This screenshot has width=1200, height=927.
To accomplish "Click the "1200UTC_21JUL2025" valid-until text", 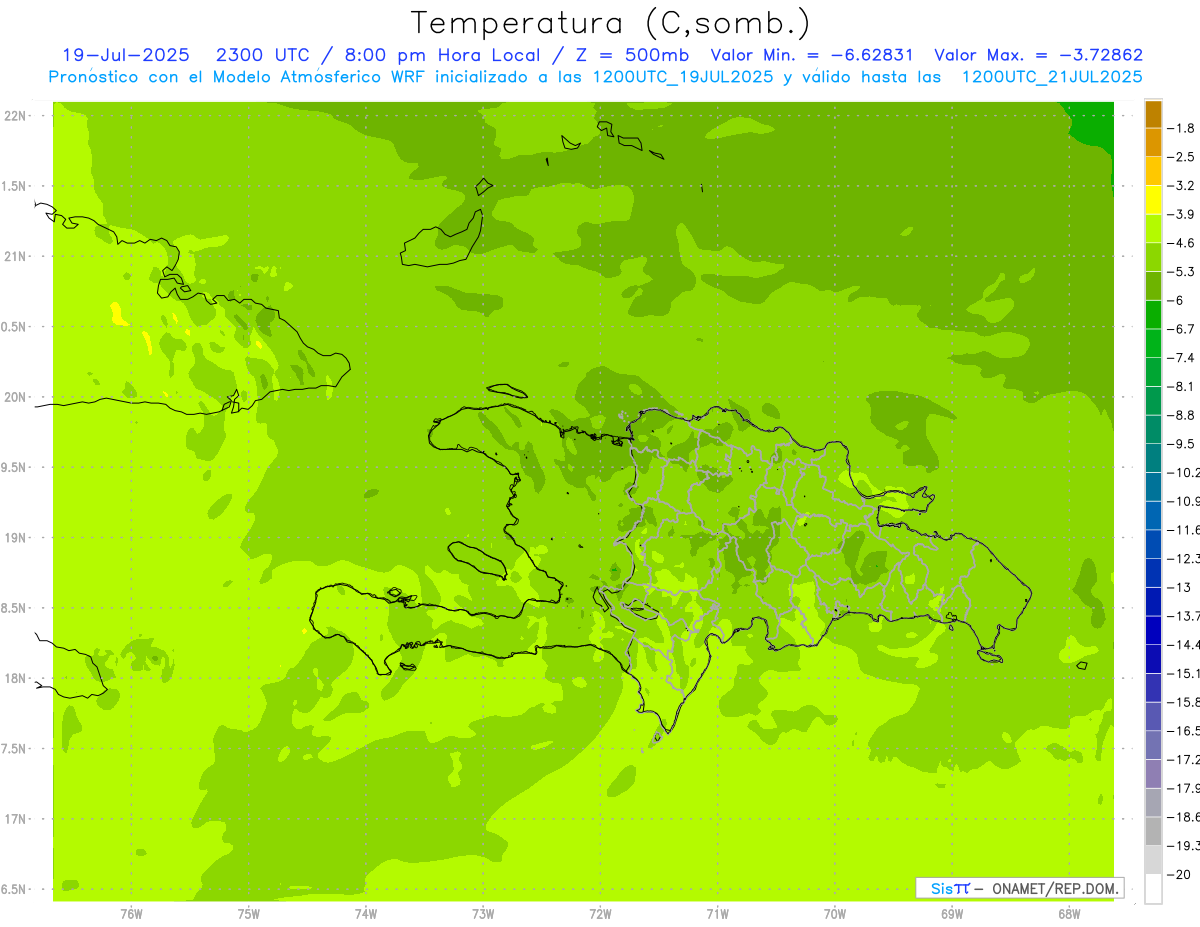I will [x=1052, y=76].
